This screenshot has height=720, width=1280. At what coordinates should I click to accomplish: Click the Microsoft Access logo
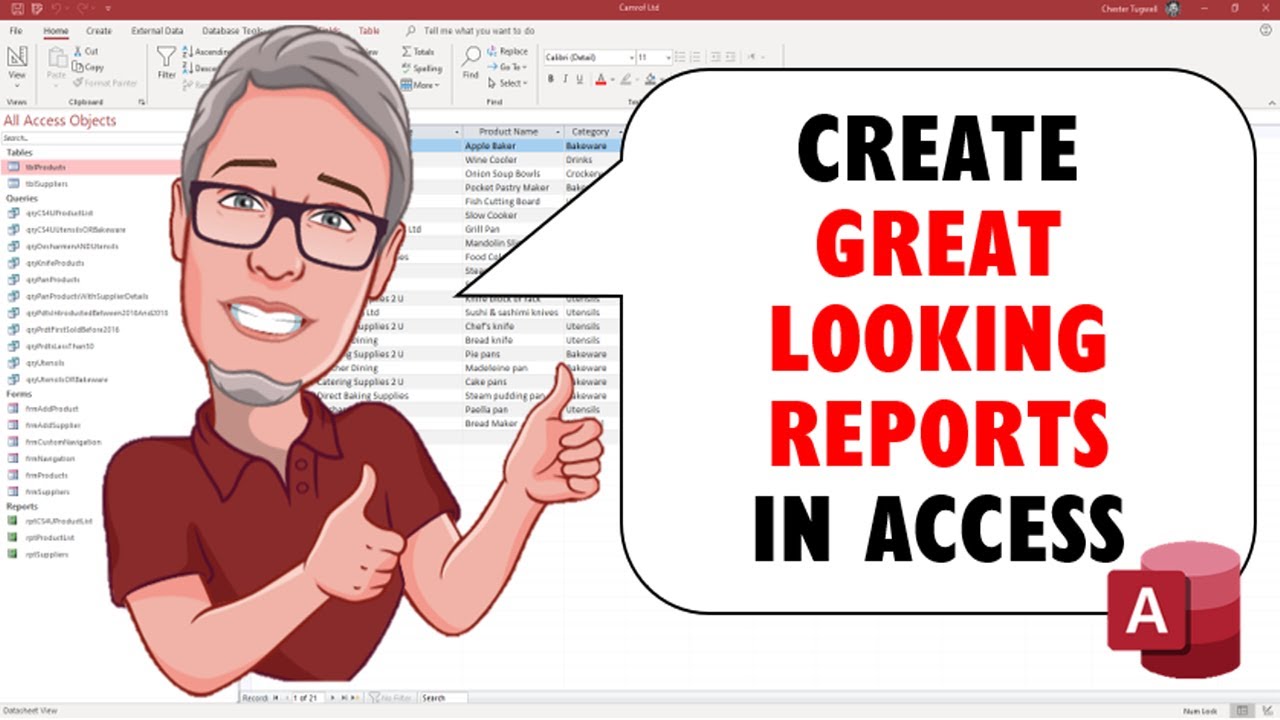pyautogui.click(x=1173, y=612)
